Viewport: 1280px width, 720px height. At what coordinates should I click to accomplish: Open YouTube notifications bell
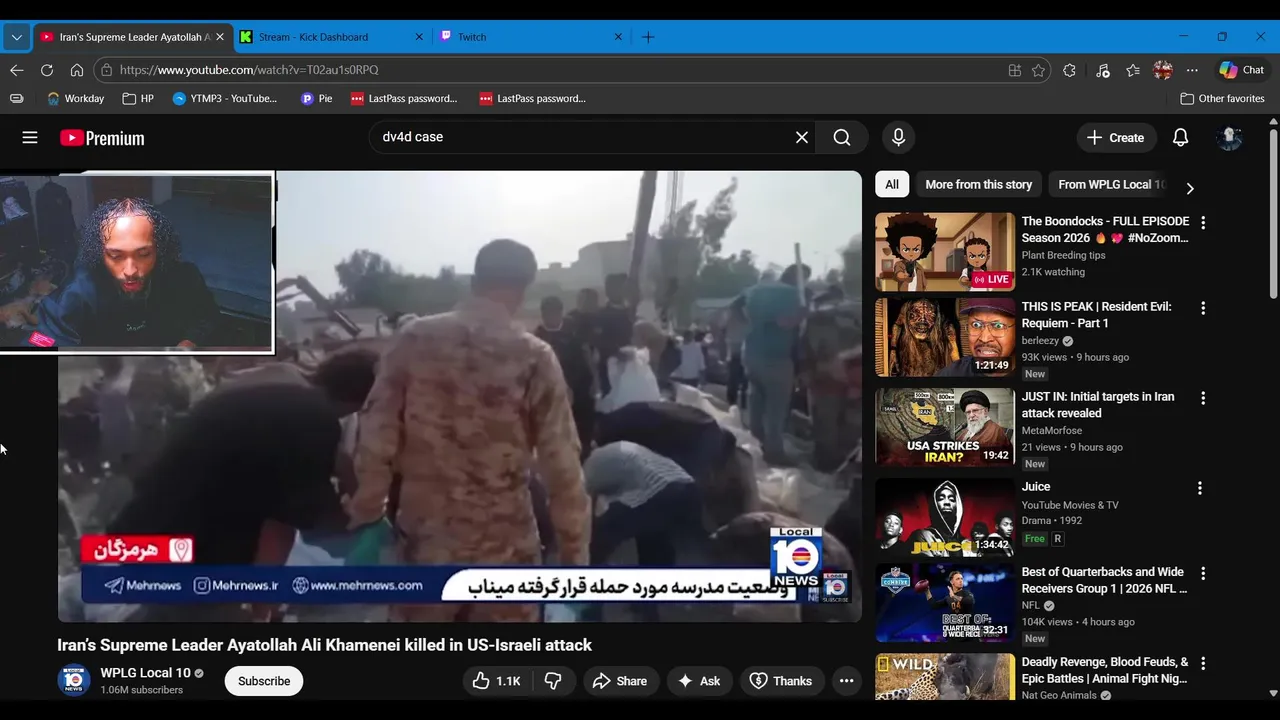pyautogui.click(x=1180, y=138)
